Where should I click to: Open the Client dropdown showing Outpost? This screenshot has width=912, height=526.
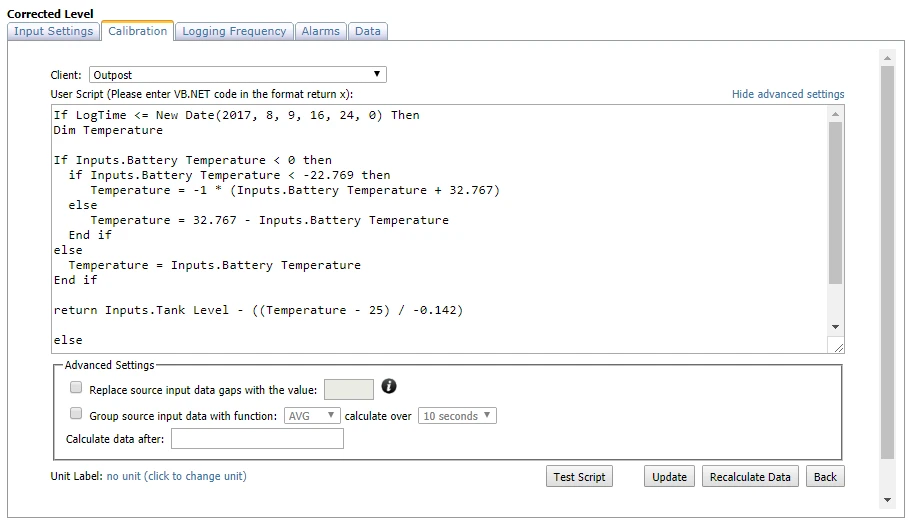(x=238, y=75)
